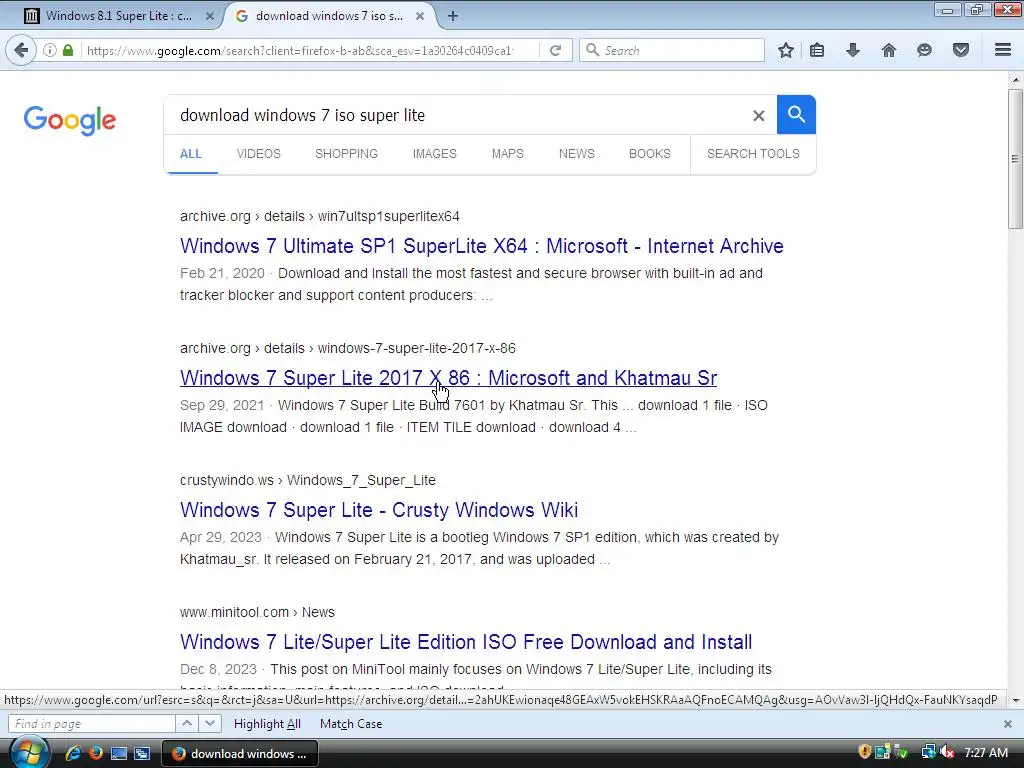Viewport: 1024px width, 768px height.
Task: Open SEARCH TOOLS options
Action: (753, 153)
